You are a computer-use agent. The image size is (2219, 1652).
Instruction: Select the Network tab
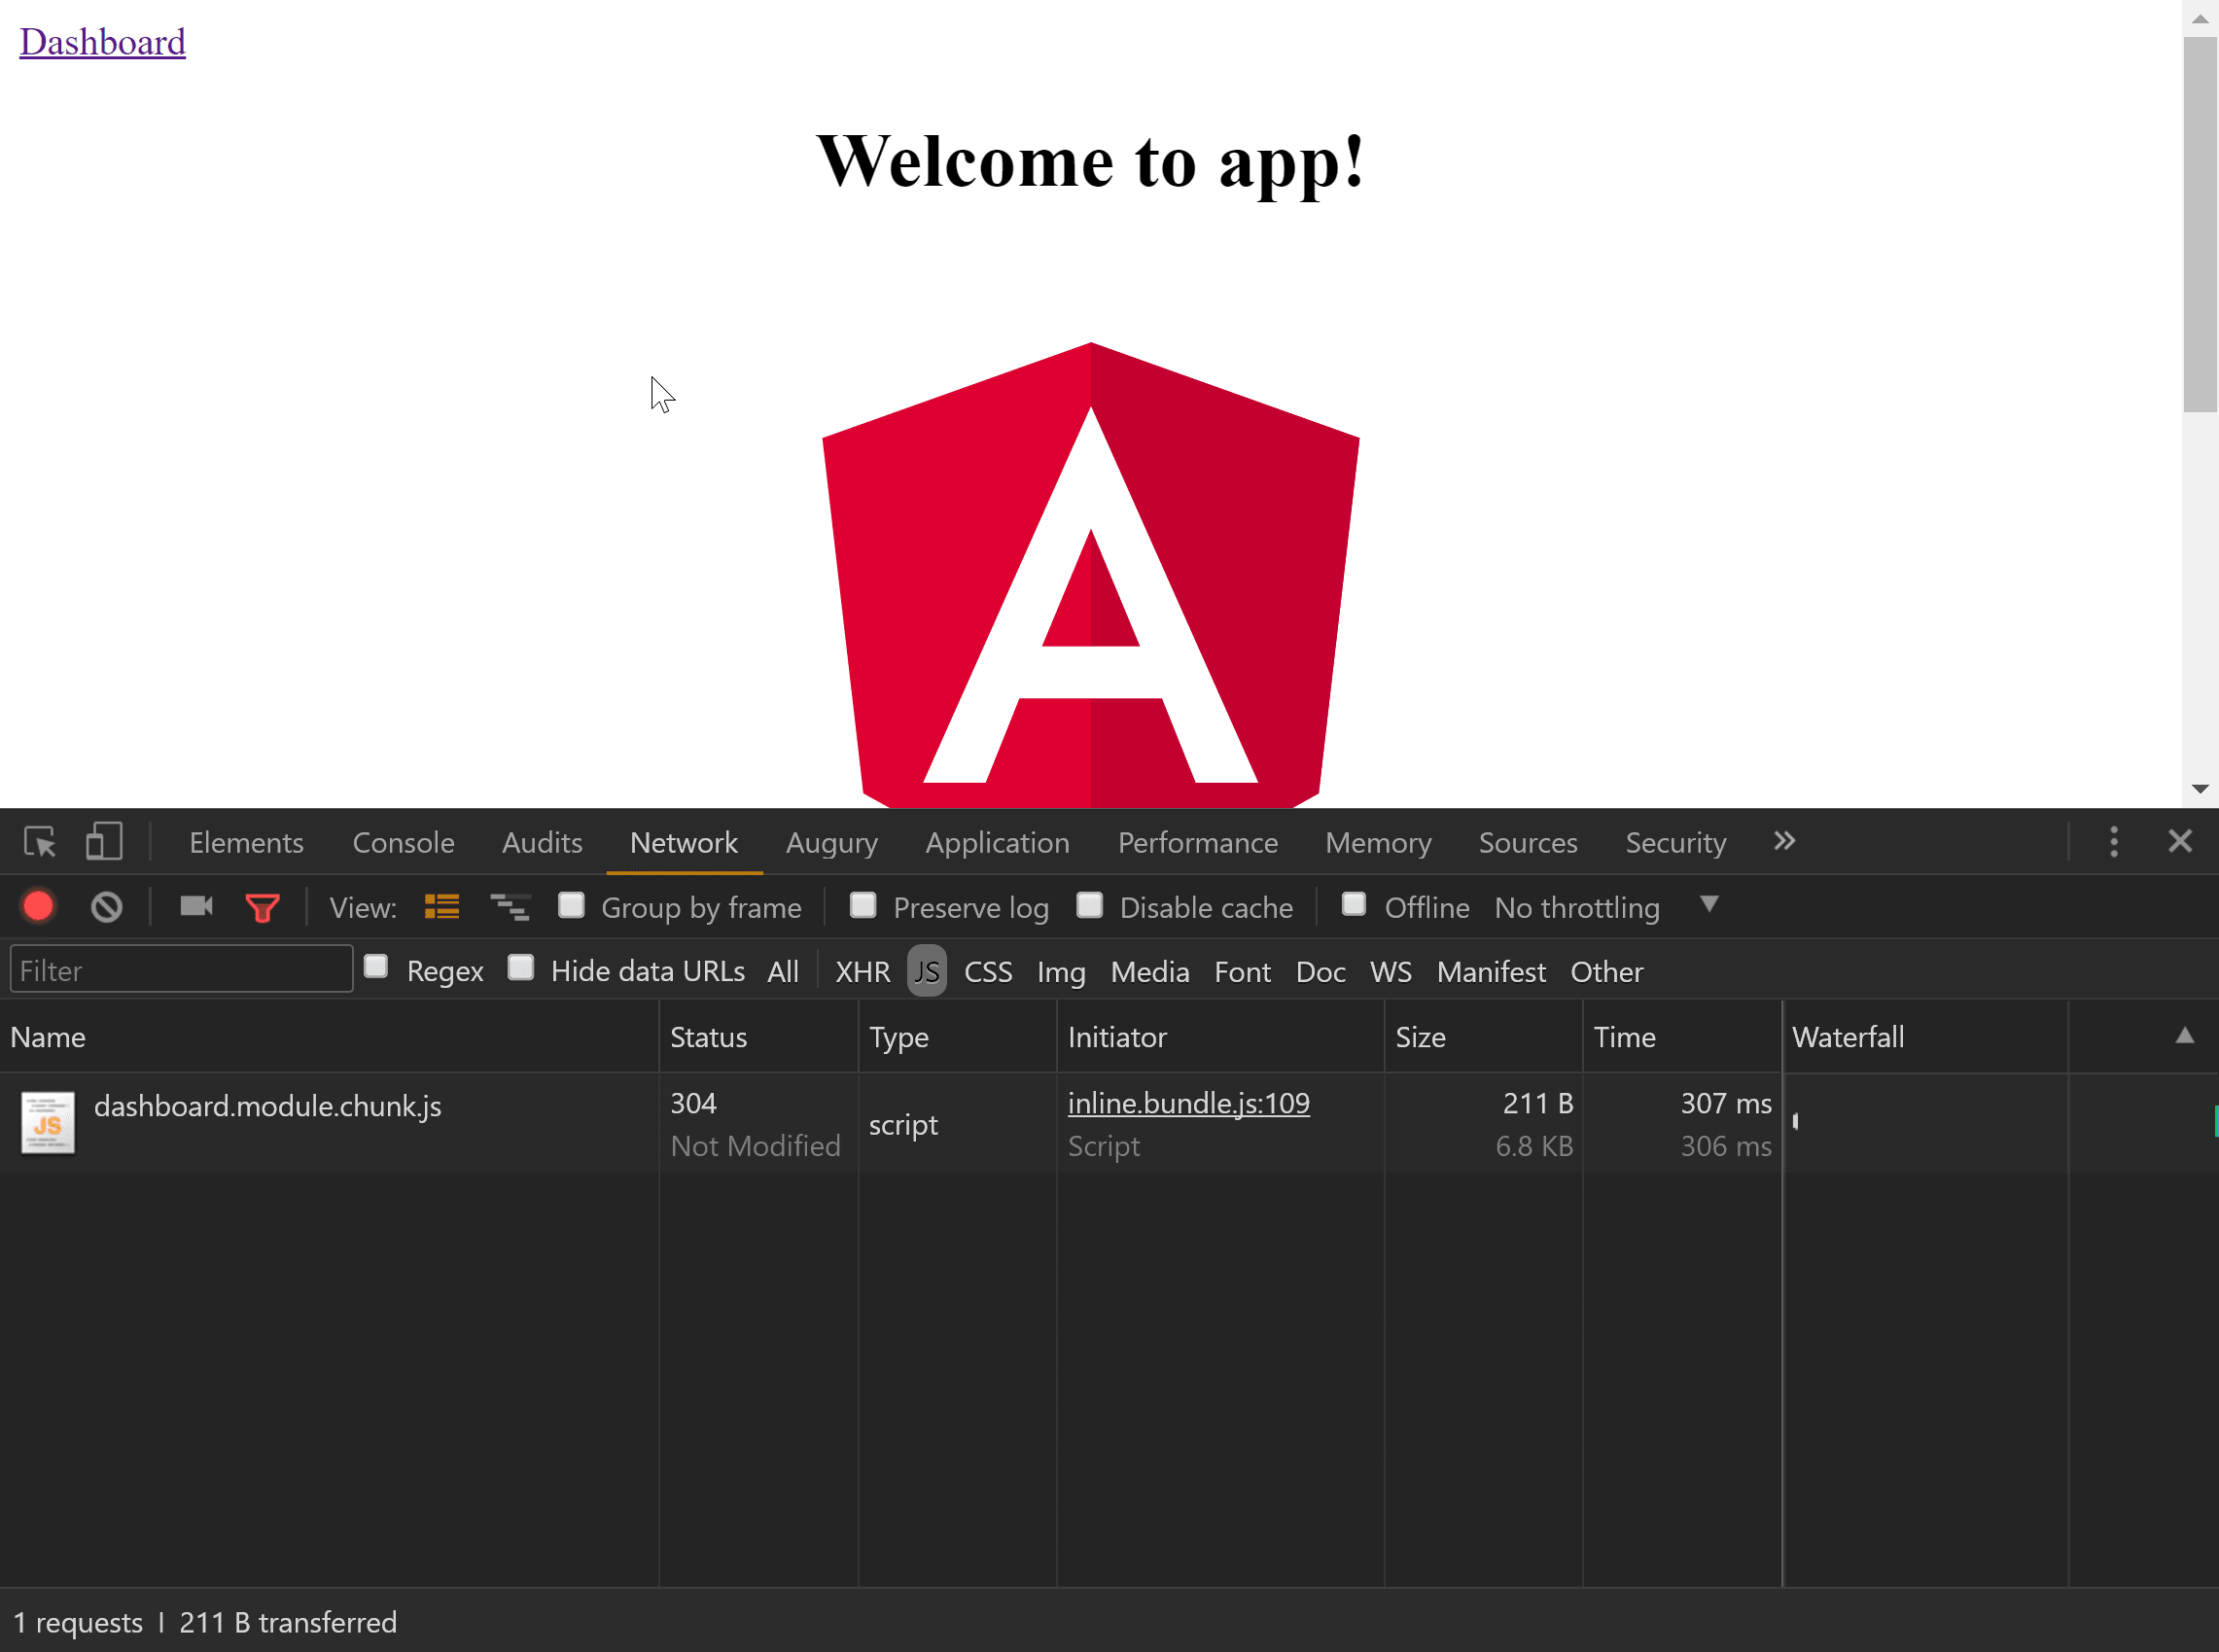click(684, 843)
